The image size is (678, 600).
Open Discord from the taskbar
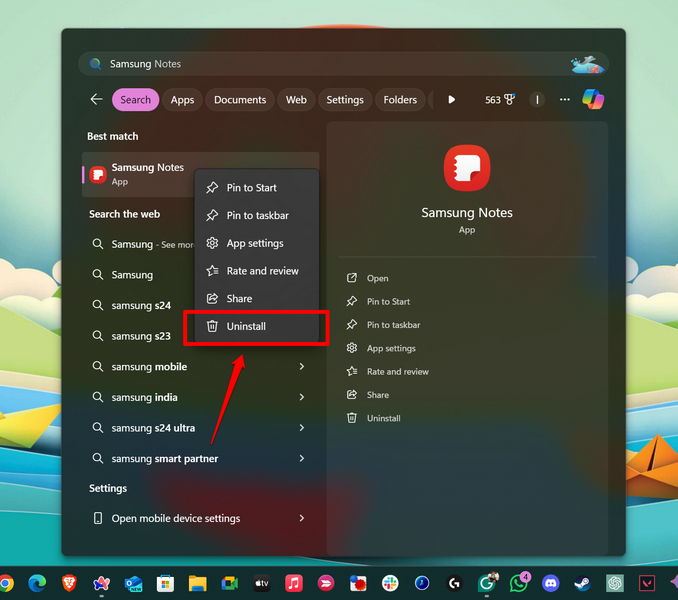pyautogui.click(x=550, y=584)
